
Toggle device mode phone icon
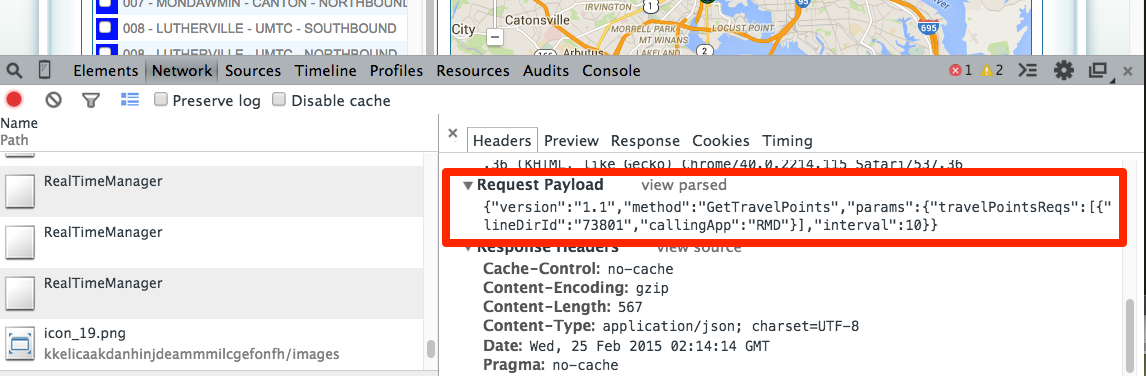45,71
